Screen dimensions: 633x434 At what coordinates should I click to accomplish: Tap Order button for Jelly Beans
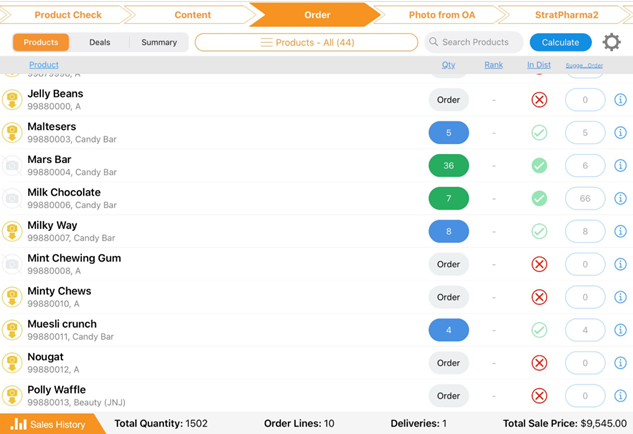pos(449,100)
